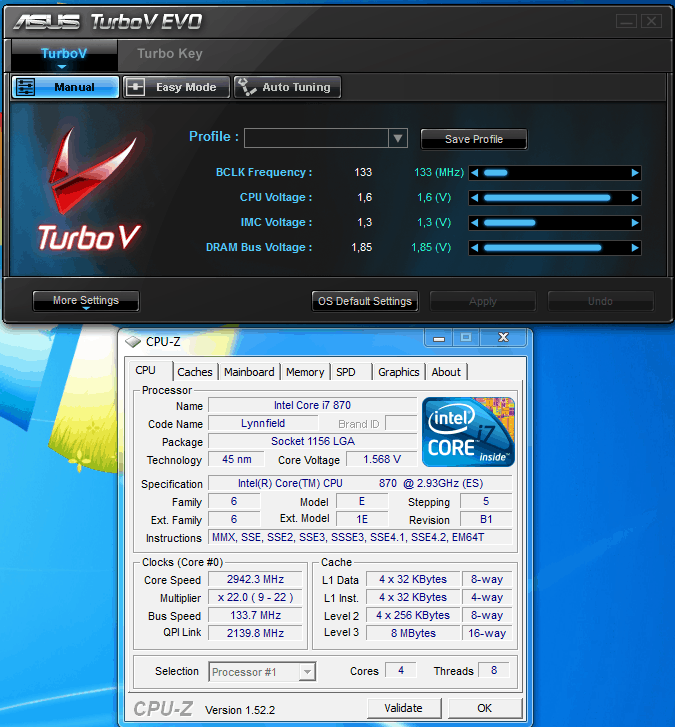675x727 pixels.
Task: Save the current profile
Action: coord(474,139)
